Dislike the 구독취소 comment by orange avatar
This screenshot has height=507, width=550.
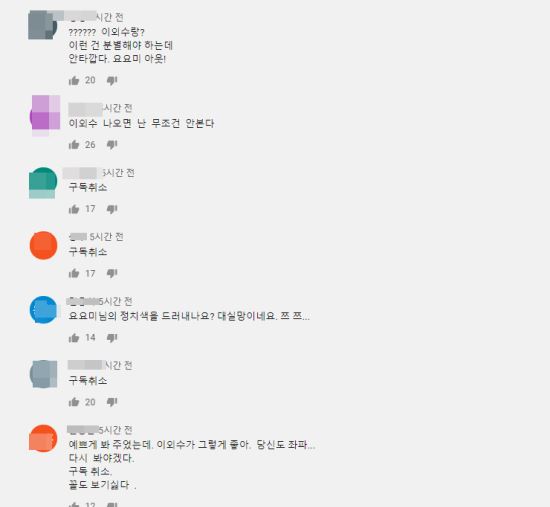pos(112,273)
